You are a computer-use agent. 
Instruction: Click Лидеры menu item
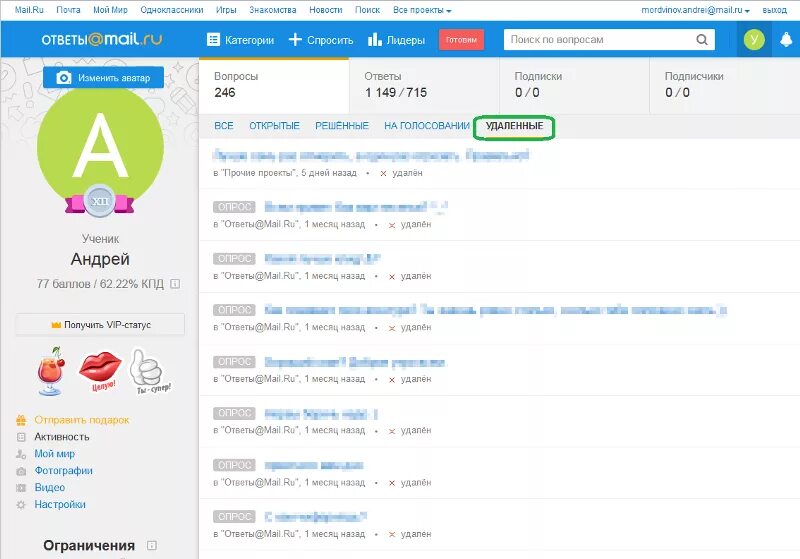pos(406,40)
